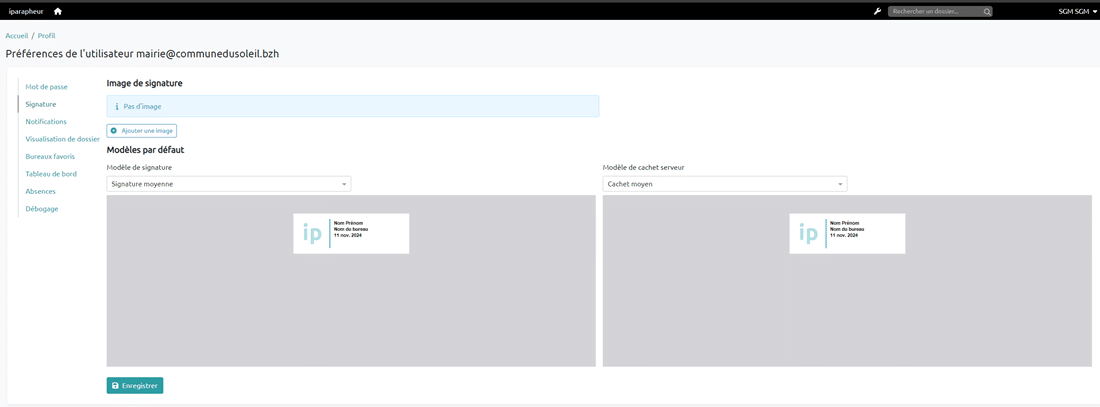This screenshot has width=1100, height=407.
Task: Open the Mot de passe section
Action: (46, 87)
